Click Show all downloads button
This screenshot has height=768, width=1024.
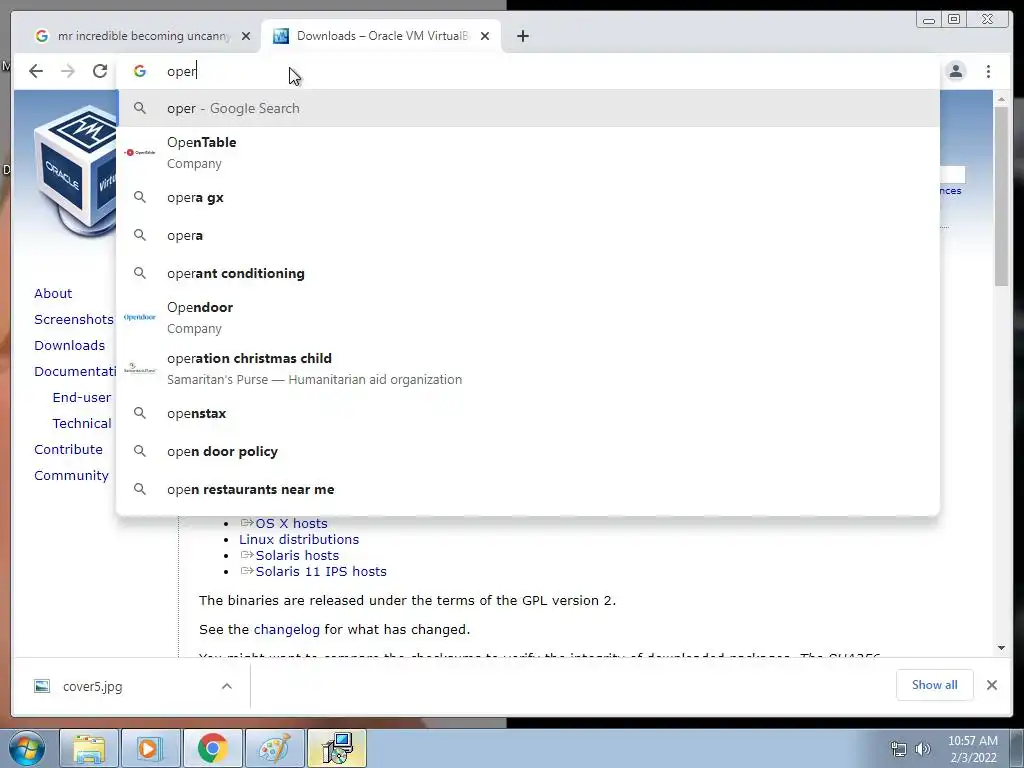(x=935, y=684)
